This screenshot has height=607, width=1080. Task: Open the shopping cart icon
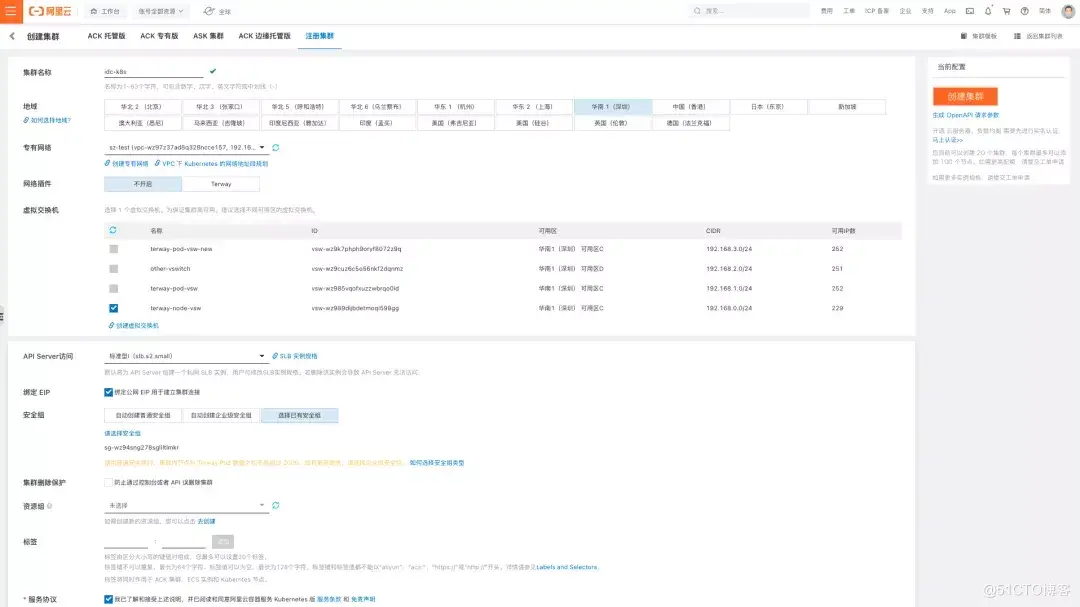[x=1006, y=11]
